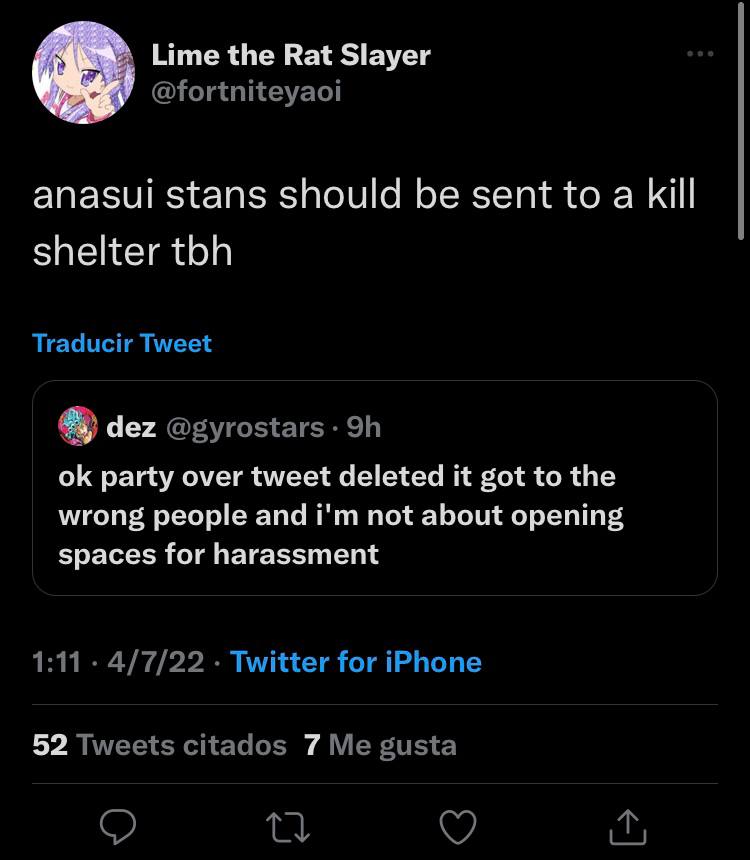Click the 1:11 · 4/7/22 timestamp
750x860 pixels.
118,662
